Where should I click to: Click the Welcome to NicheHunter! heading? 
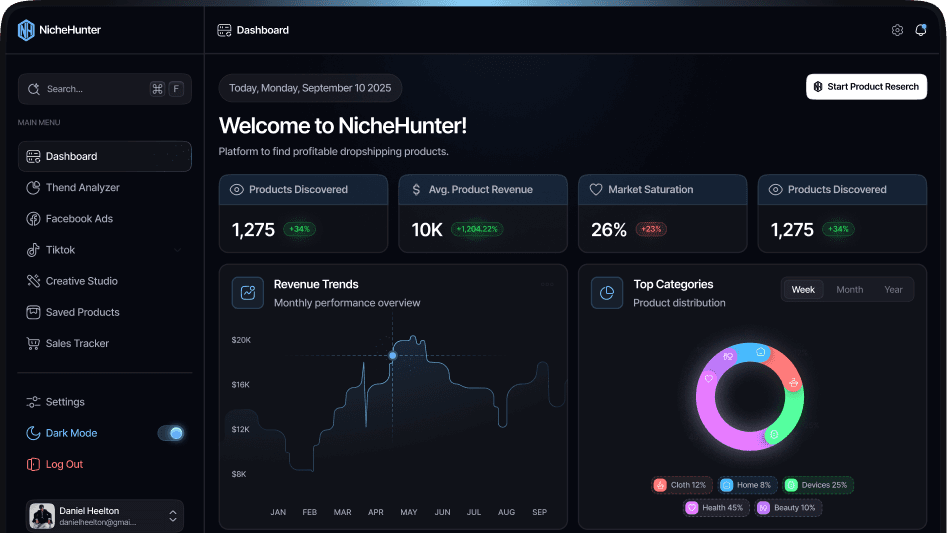tap(342, 126)
